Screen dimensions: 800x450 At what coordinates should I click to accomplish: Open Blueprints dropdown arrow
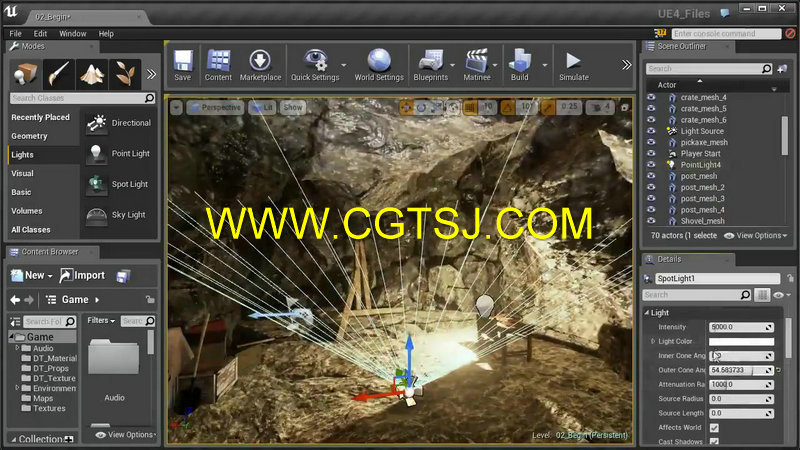452,65
